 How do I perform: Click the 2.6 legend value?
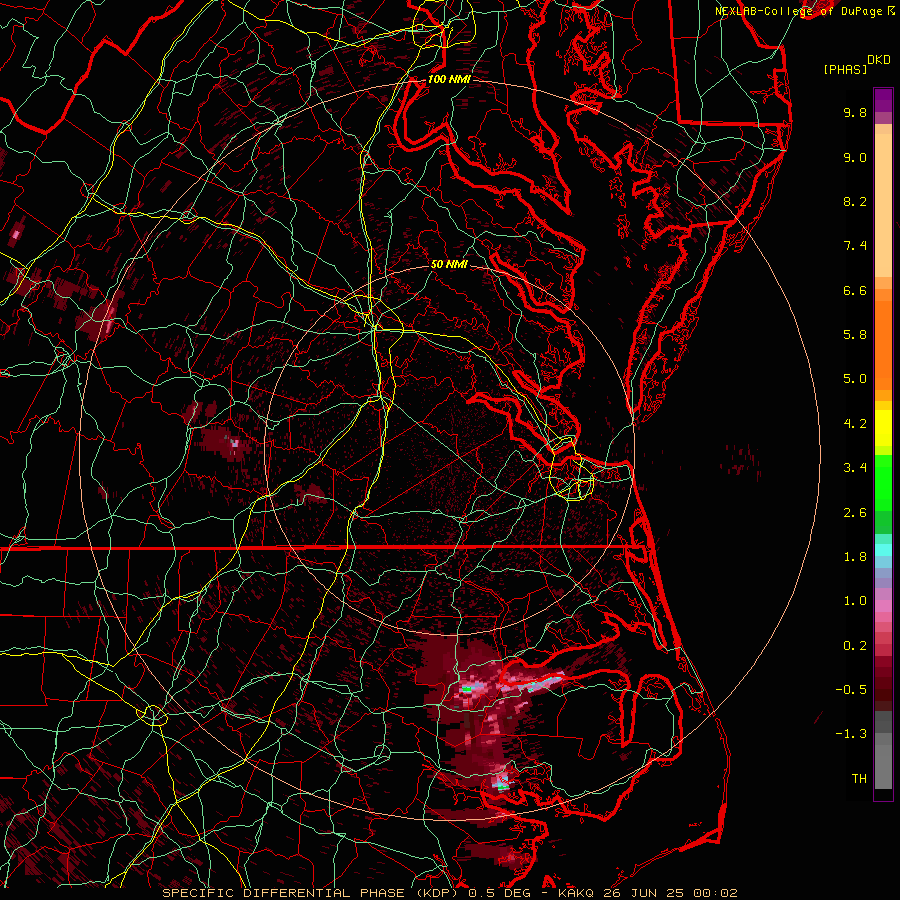855,513
